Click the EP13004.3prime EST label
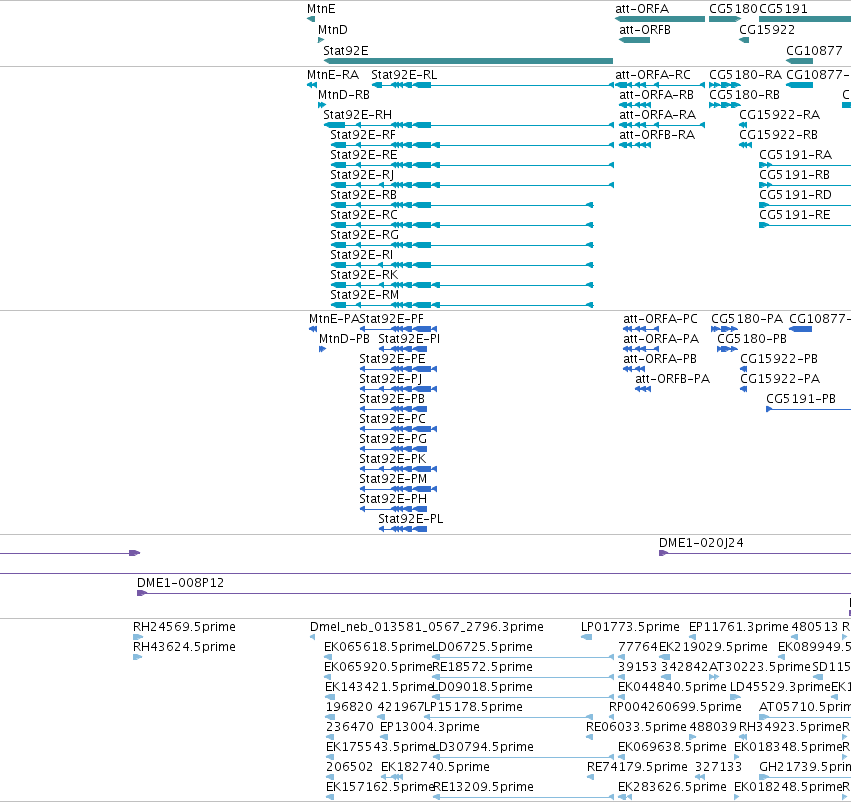This screenshot has height=802, width=851. [x=430, y=727]
